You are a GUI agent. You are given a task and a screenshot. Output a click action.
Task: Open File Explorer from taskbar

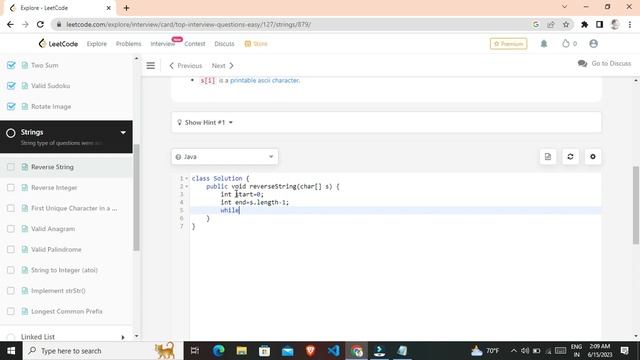click(x=242, y=351)
